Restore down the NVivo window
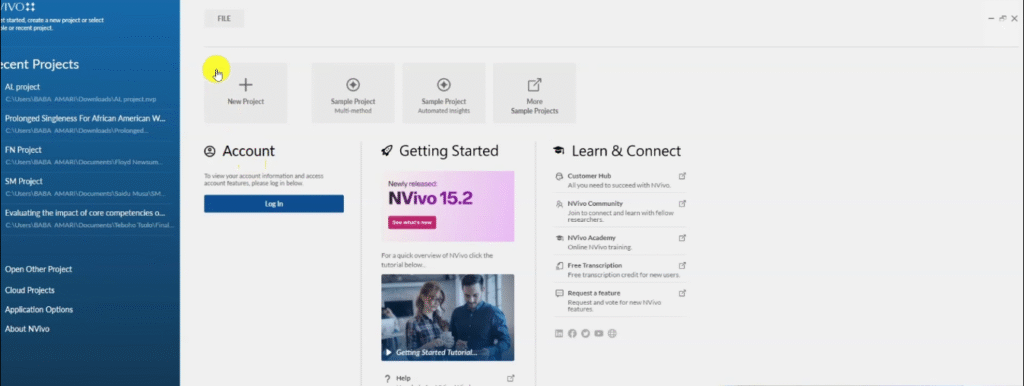This screenshot has height=386, width=1024. pyautogui.click(x=1002, y=19)
